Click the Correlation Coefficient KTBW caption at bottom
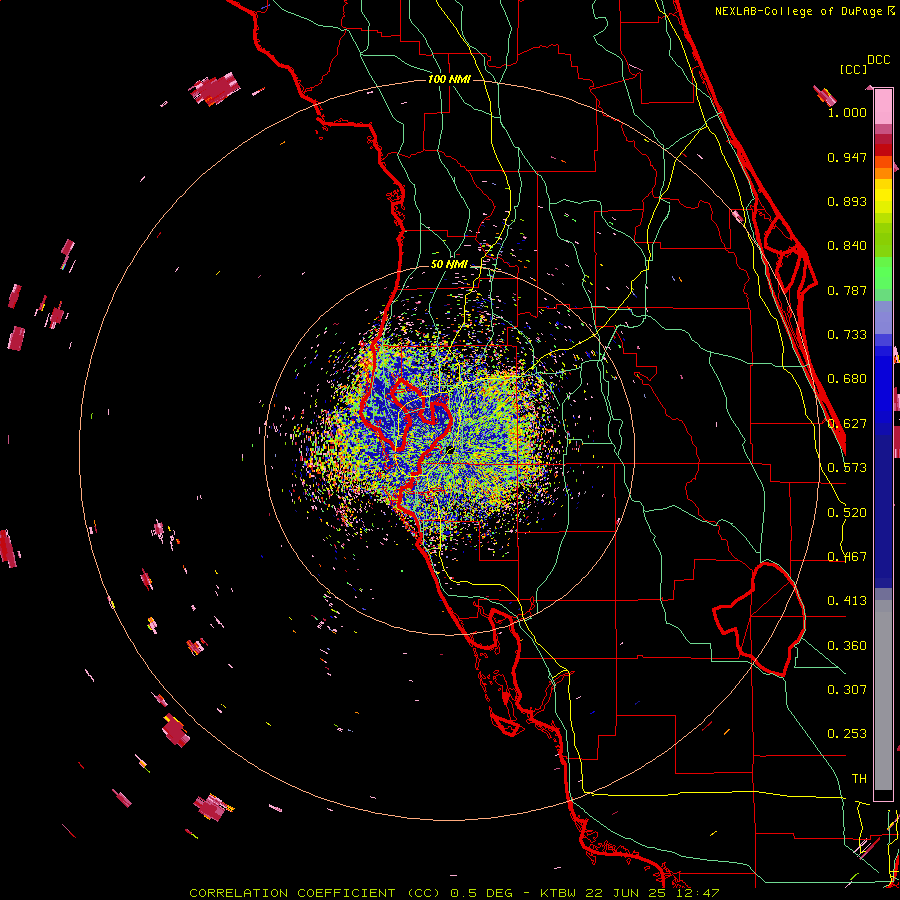Screen dimensions: 900x900 [x=454, y=893]
